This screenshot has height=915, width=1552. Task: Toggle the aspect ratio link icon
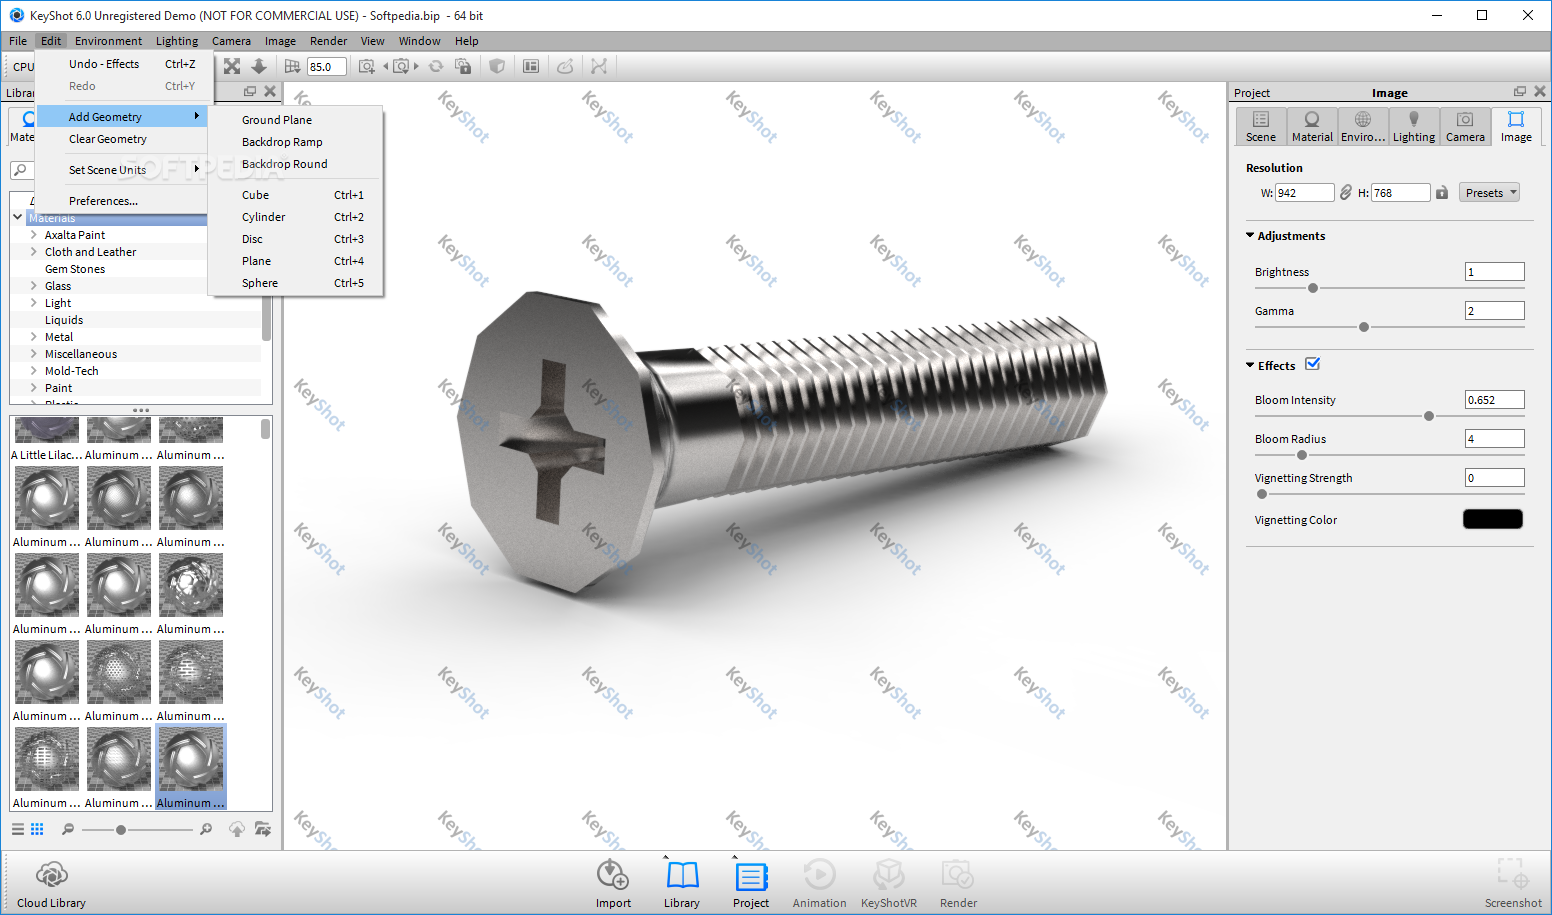pyautogui.click(x=1346, y=192)
